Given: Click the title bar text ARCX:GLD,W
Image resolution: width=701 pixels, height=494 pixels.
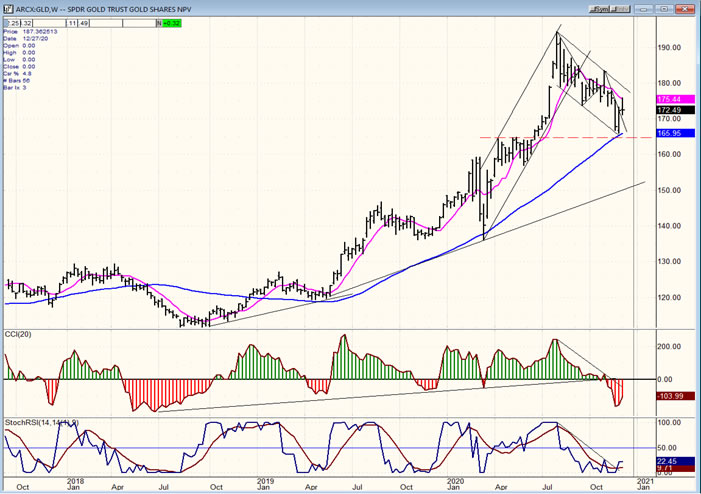Looking at the screenshot, I should (36, 7).
